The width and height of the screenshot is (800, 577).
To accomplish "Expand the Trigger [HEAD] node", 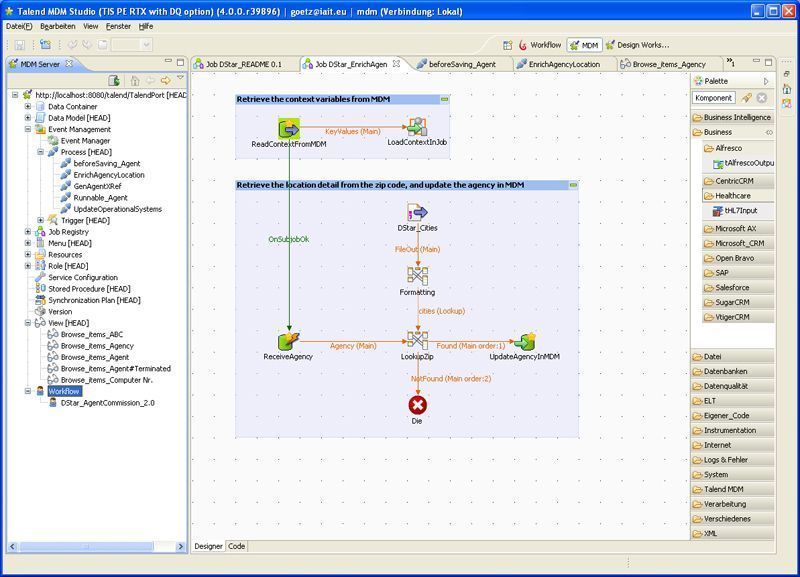I will click(41, 220).
